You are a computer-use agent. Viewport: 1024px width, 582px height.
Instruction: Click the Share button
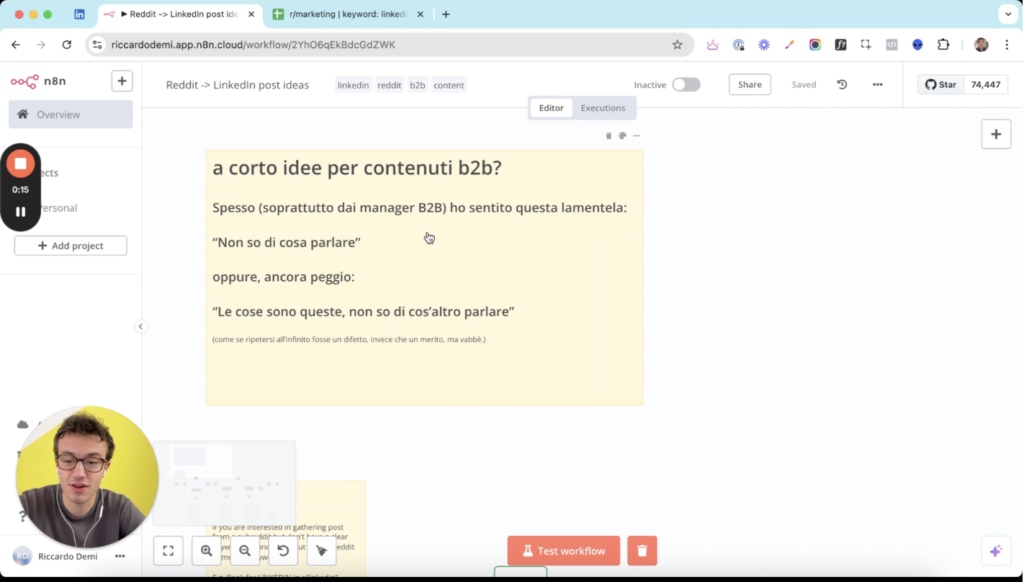[x=750, y=85]
